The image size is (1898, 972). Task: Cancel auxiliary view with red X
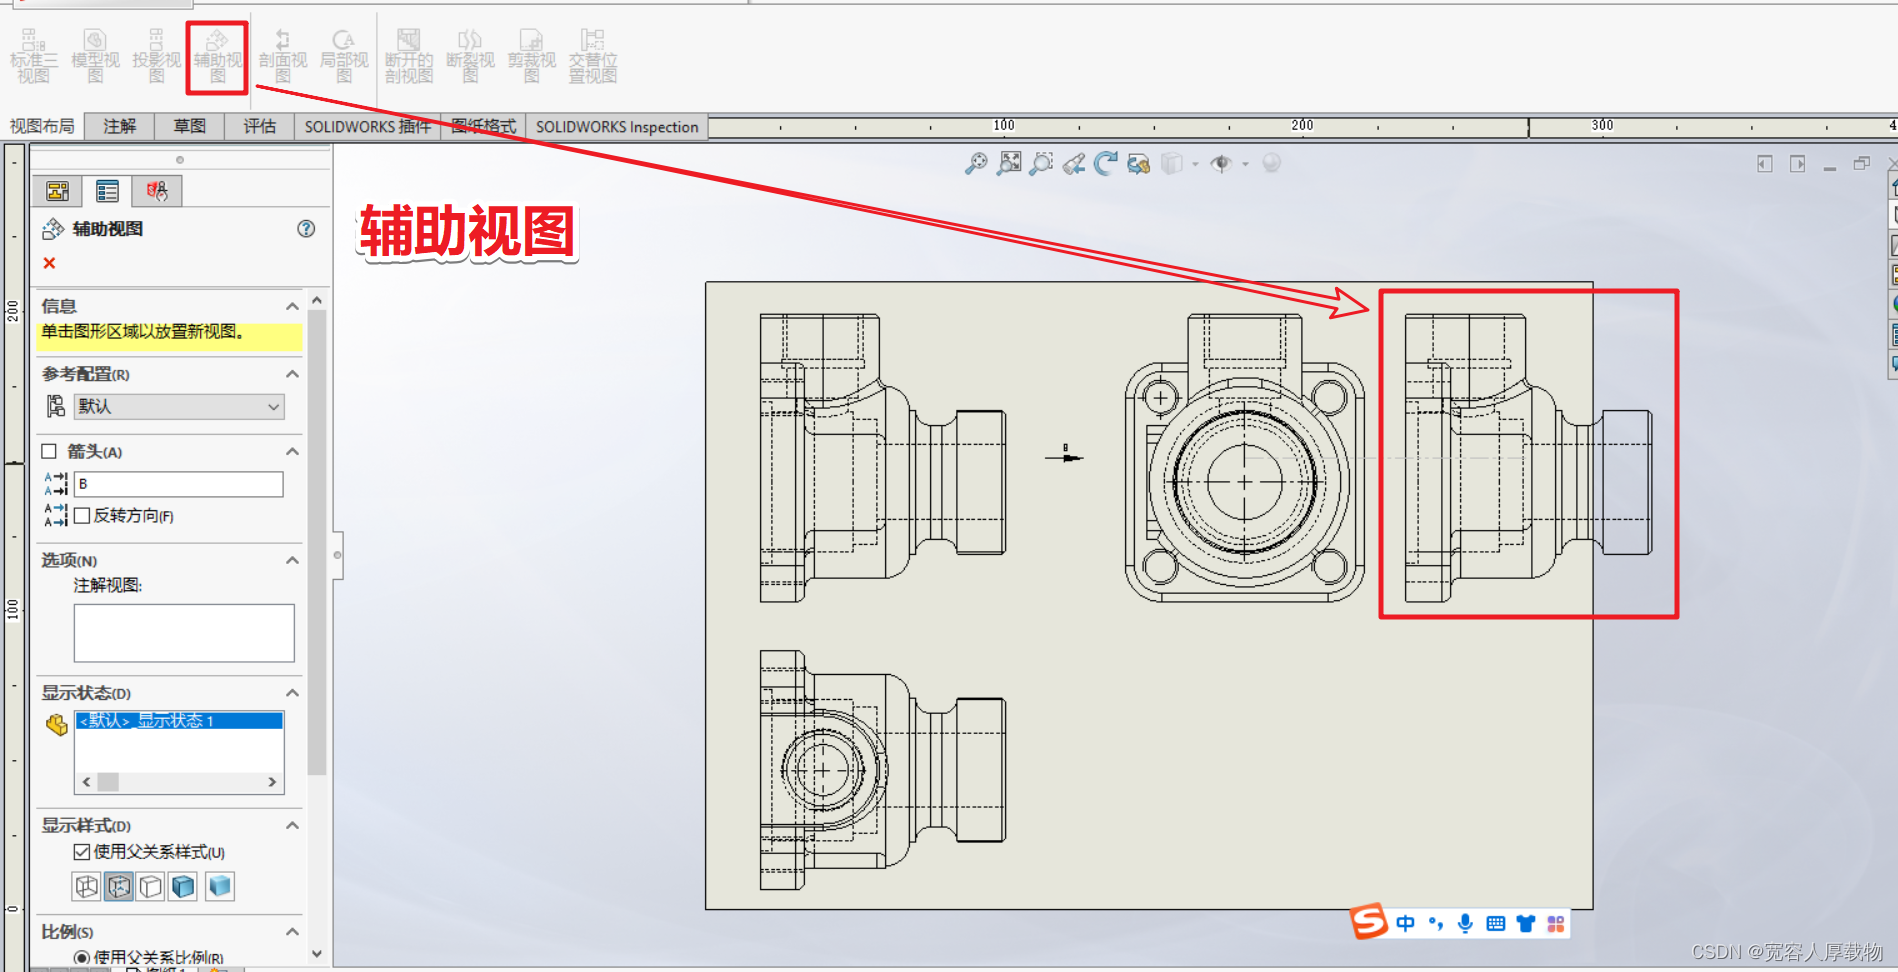point(49,263)
